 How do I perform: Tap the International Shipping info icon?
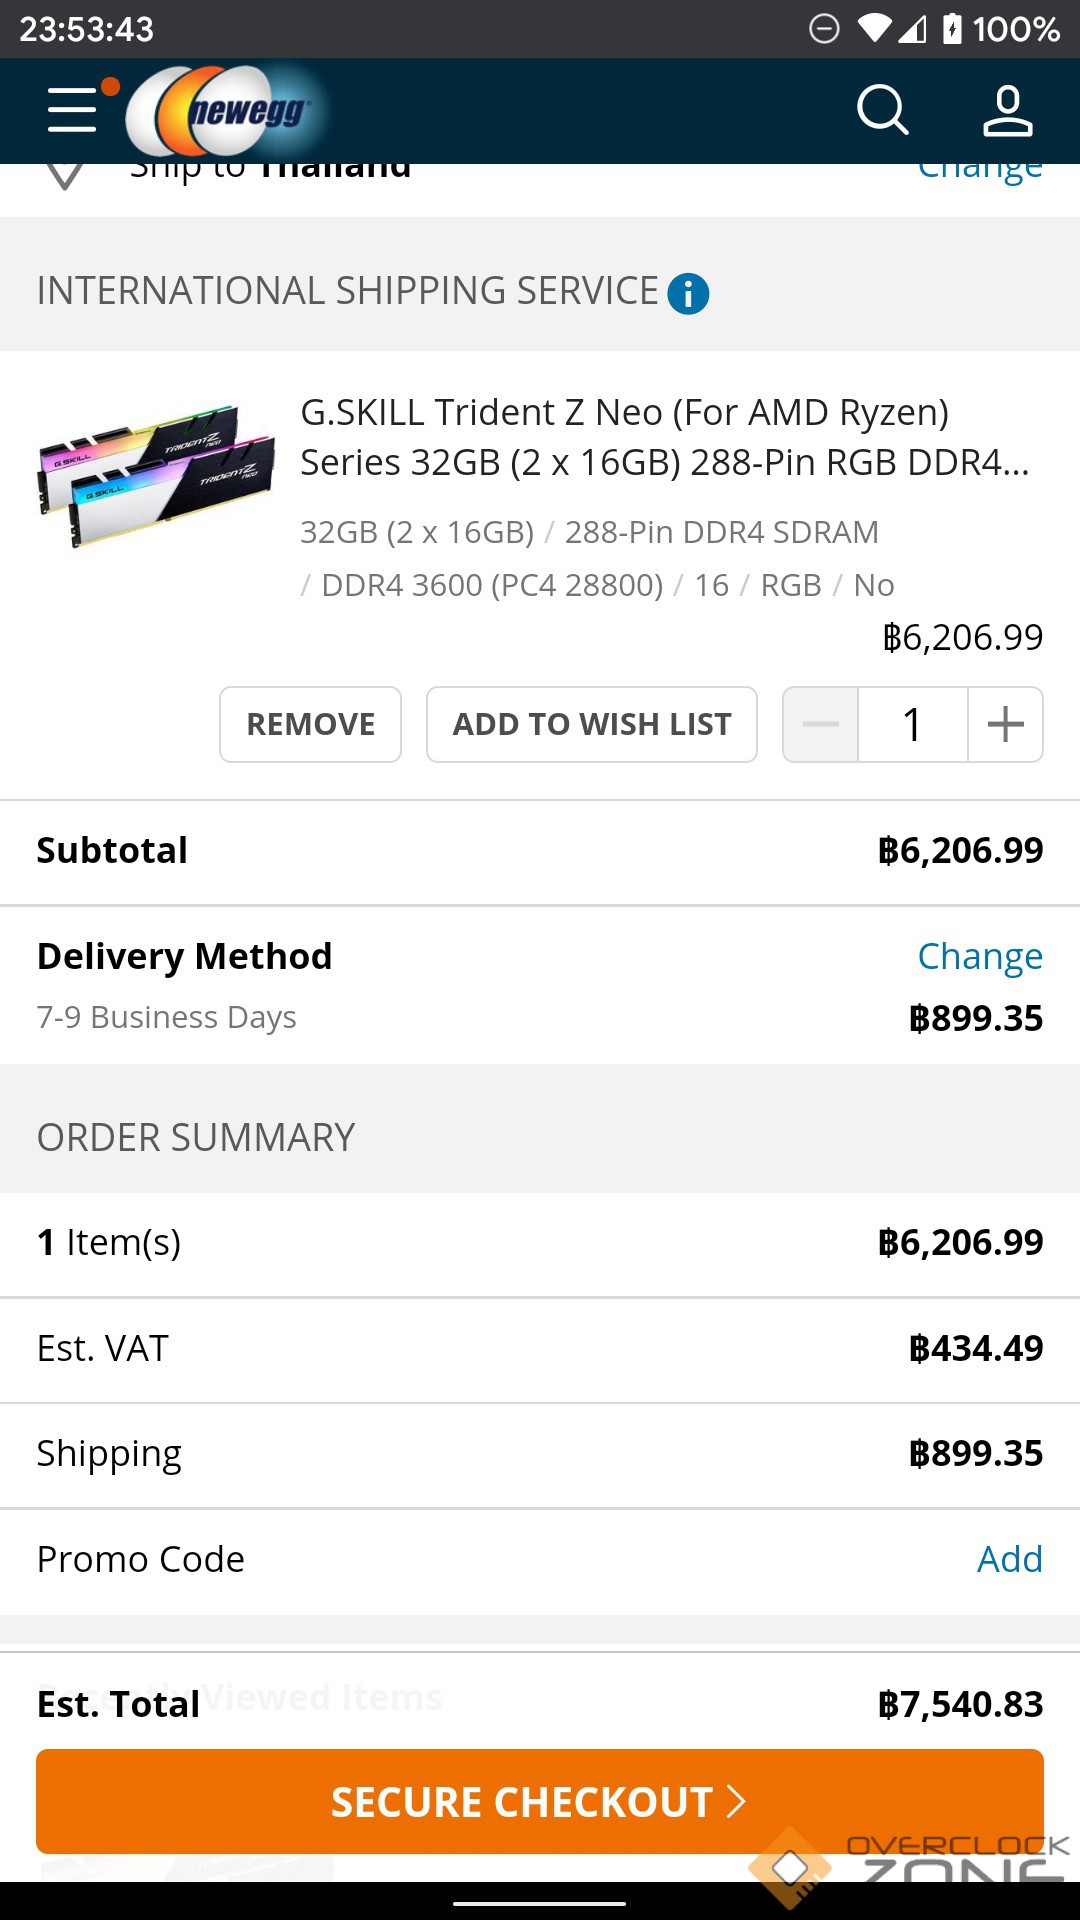click(x=688, y=294)
